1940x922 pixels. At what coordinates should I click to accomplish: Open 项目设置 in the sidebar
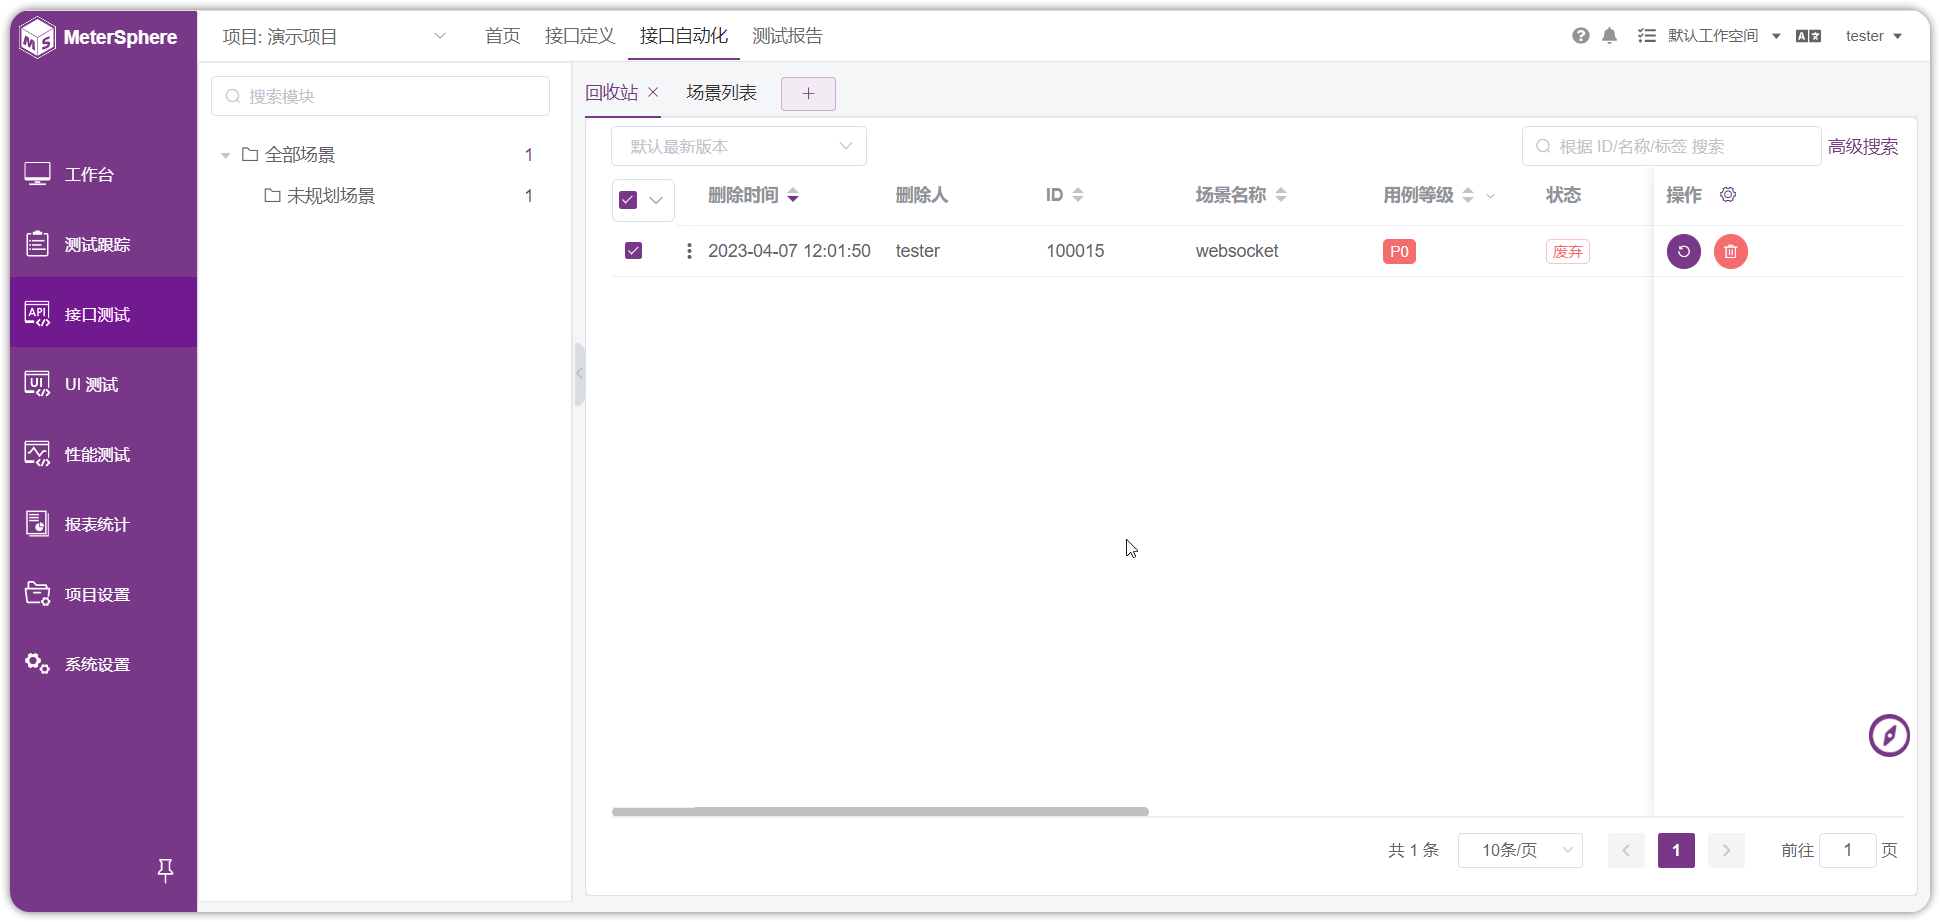point(103,594)
